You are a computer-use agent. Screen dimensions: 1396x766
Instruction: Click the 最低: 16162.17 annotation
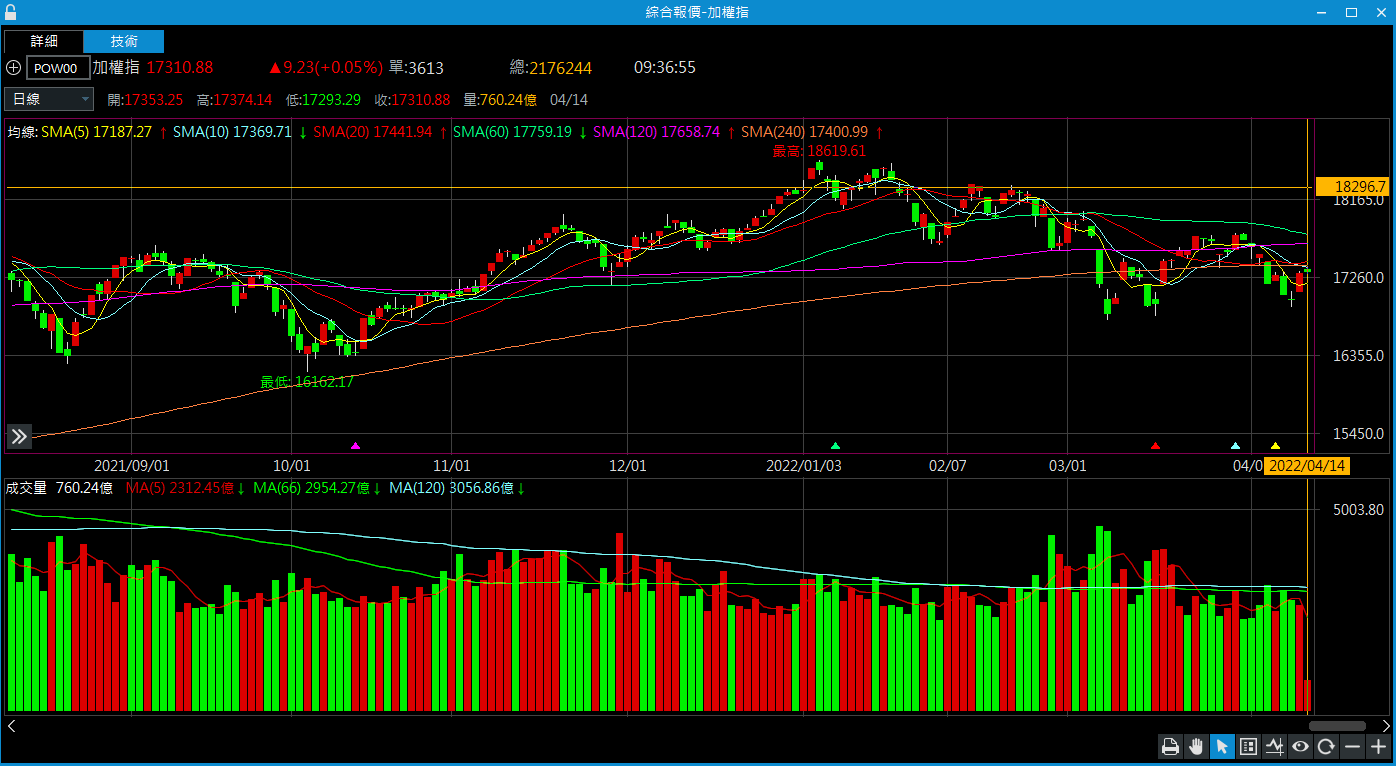[307, 381]
